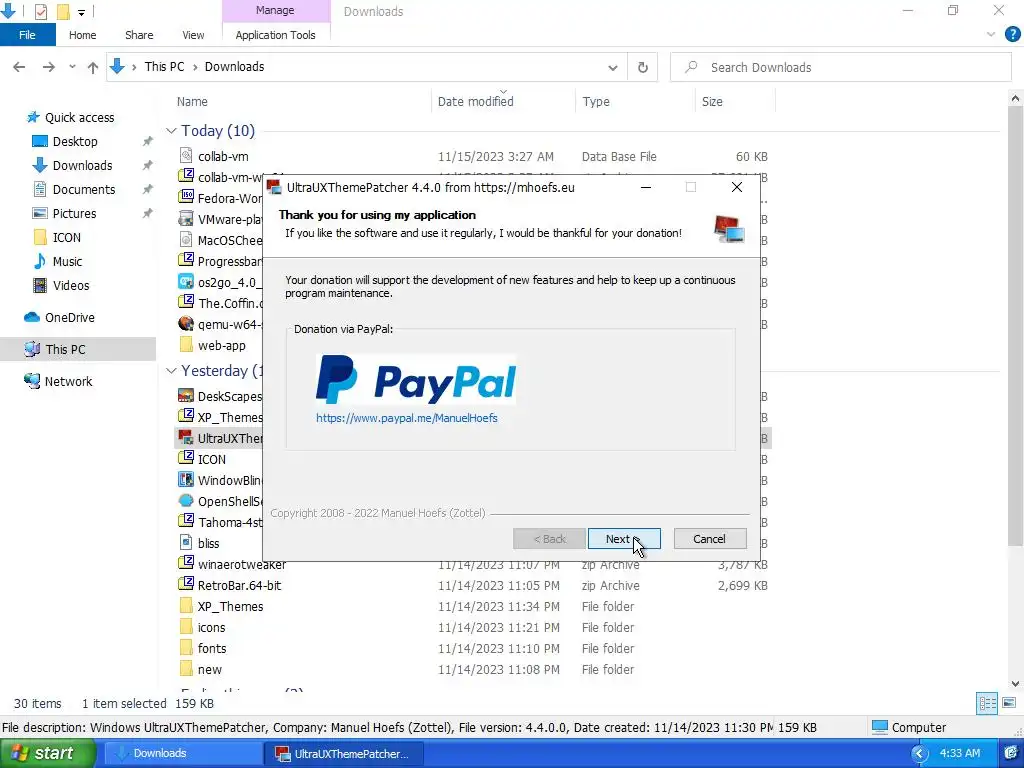Click the Fedora ISO file icon
Image resolution: width=1024 pixels, height=768 pixels.
[186, 198]
